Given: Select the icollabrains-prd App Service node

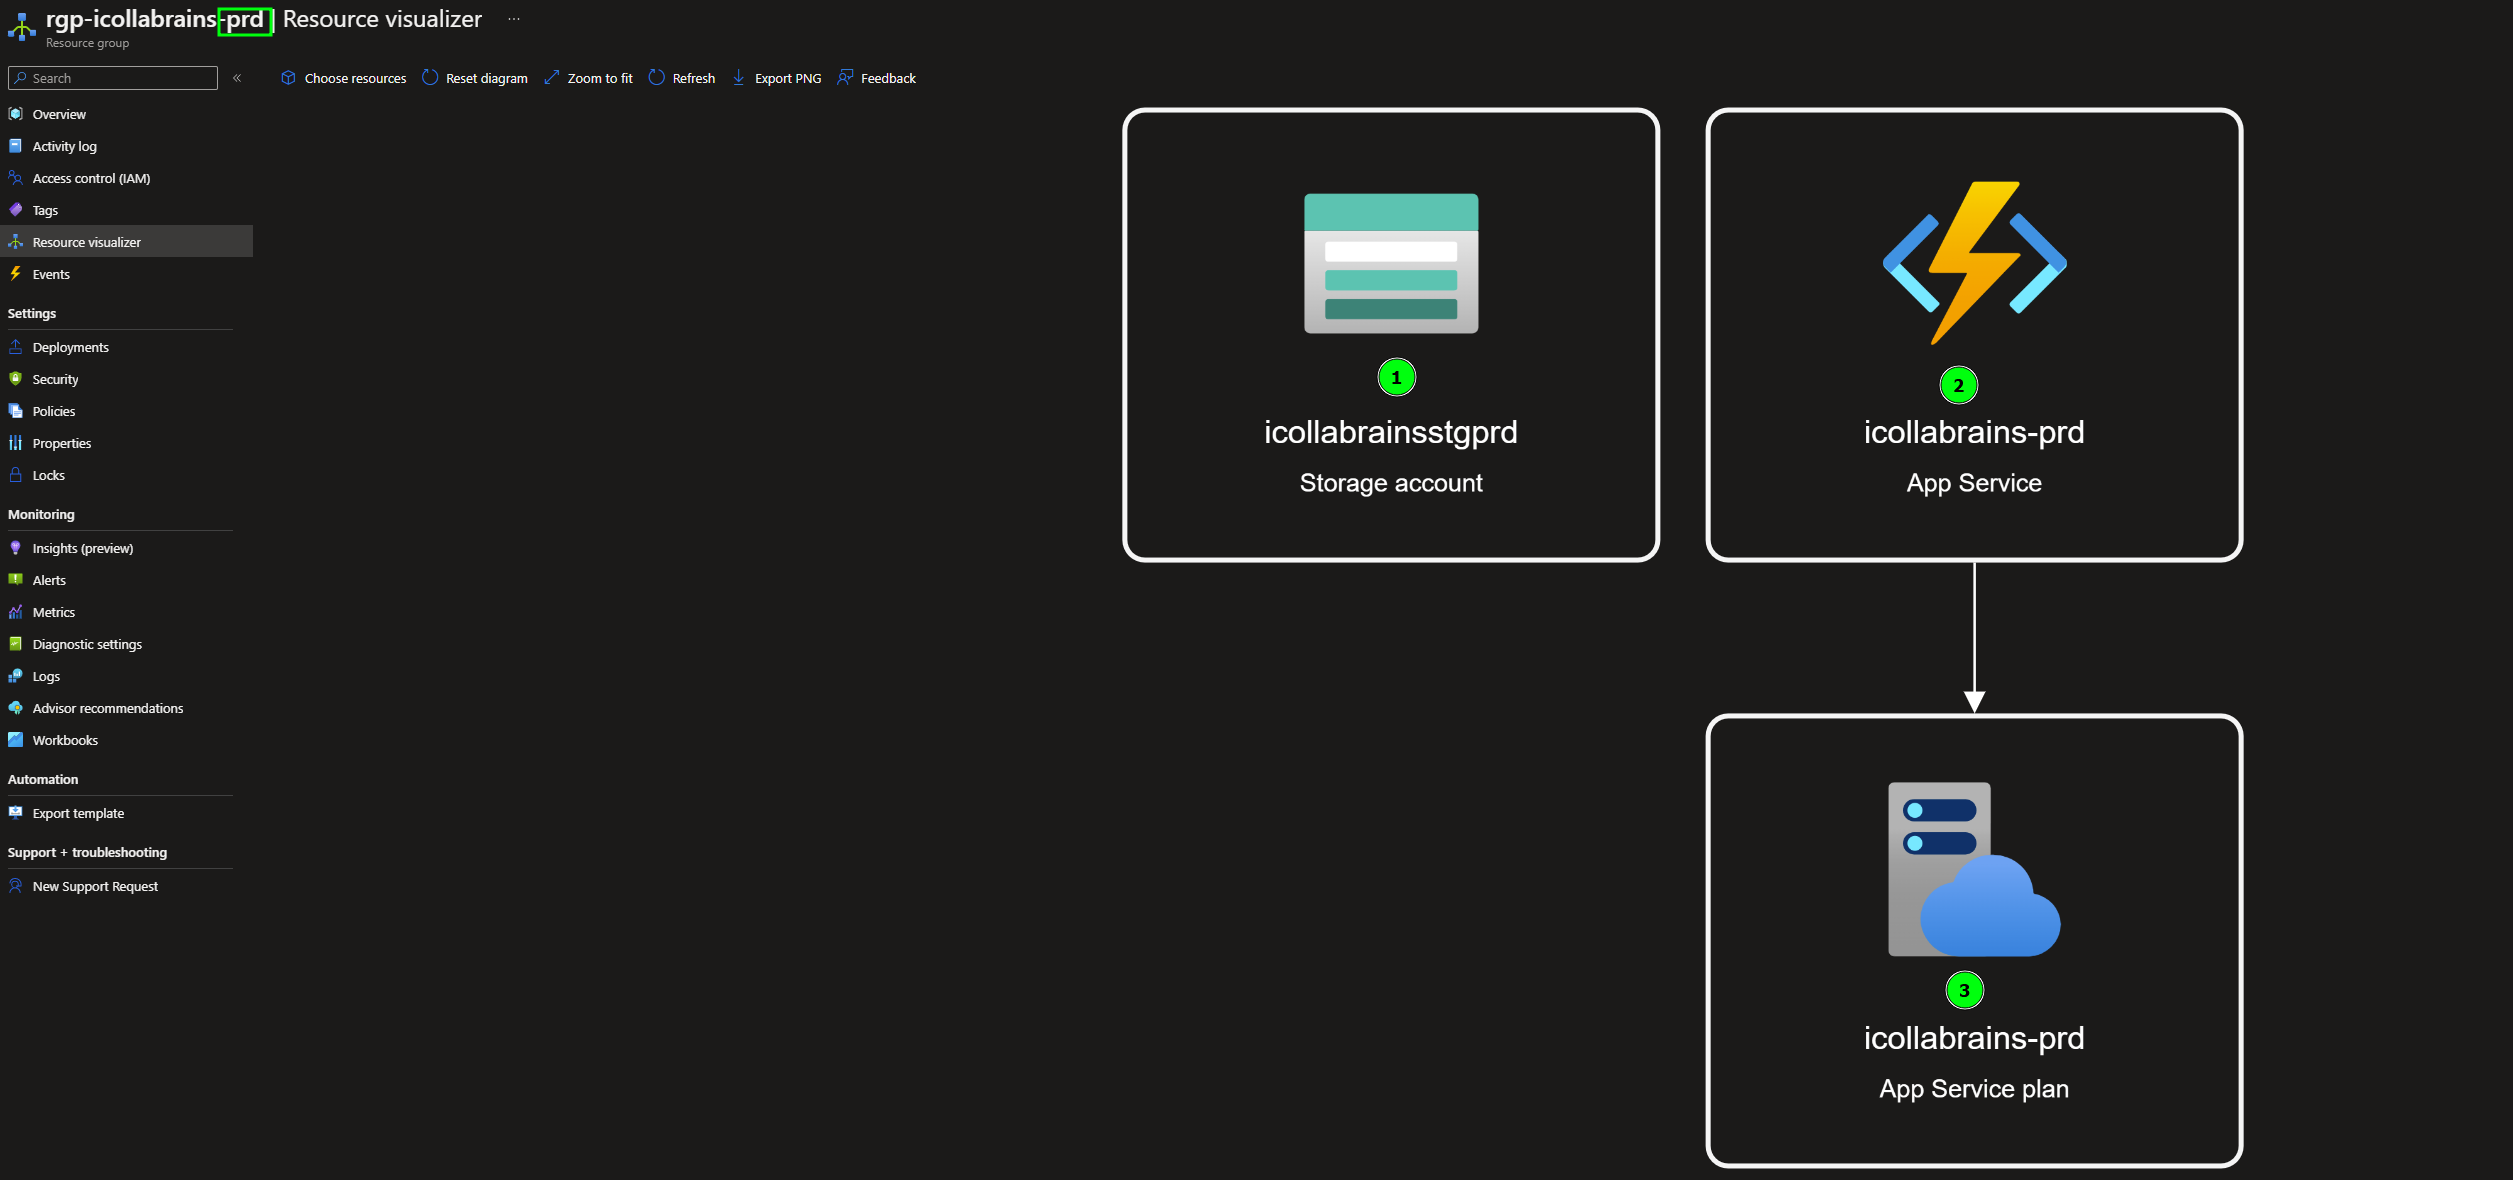Looking at the screenshot, I should coord(1974,335).
